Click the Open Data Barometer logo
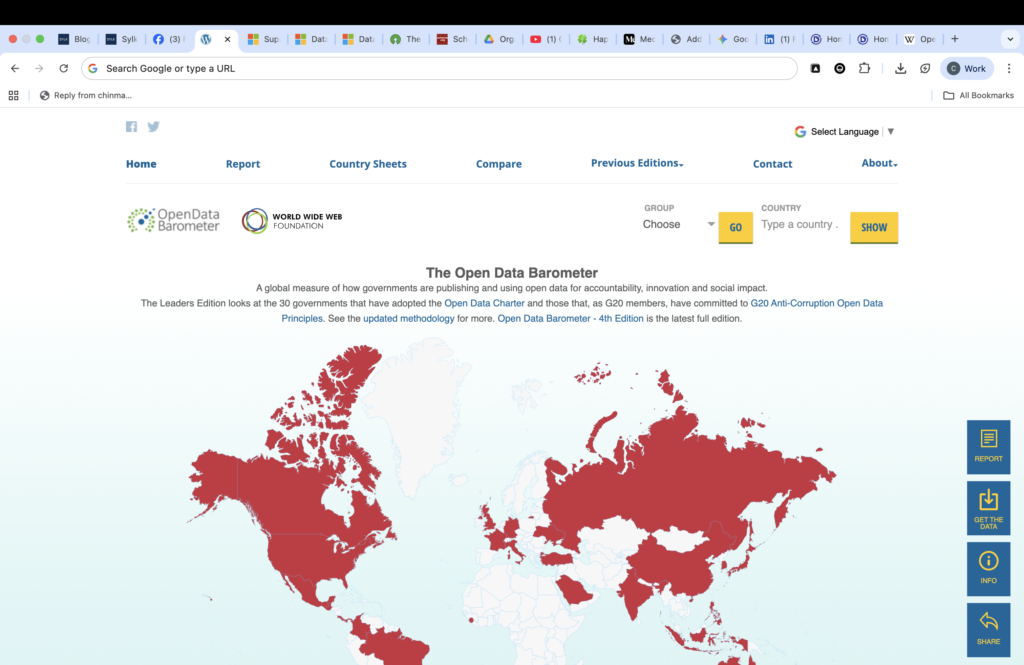 [174, 221]
